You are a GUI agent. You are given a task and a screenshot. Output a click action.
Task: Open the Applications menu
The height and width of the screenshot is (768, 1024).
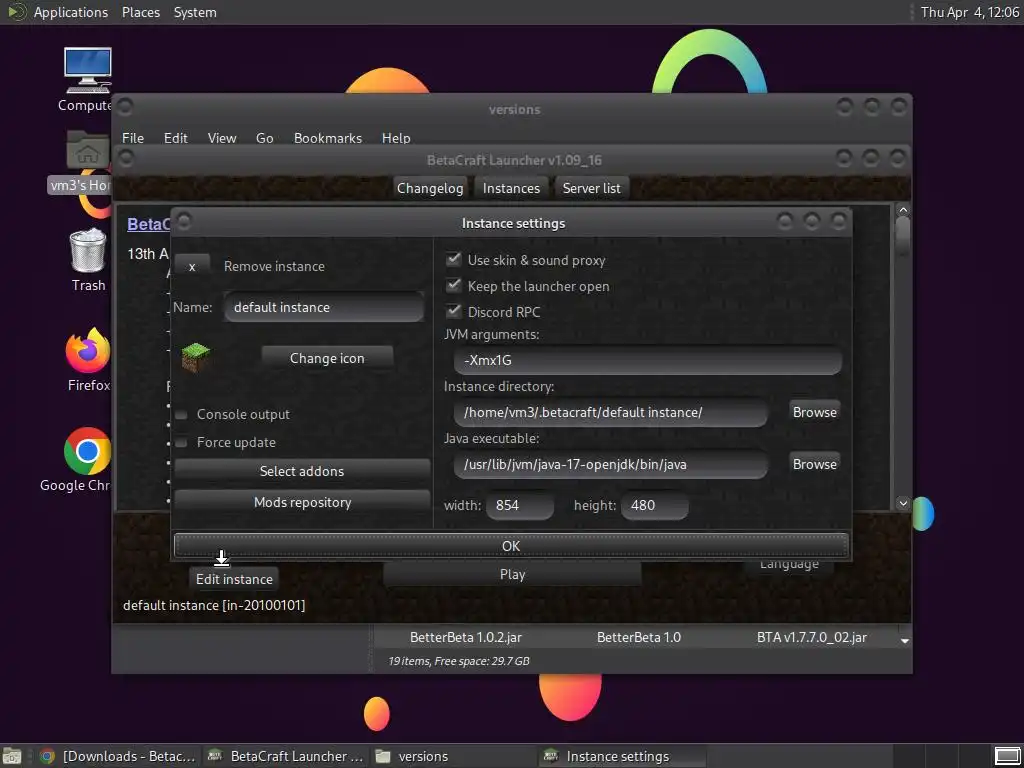(71, 12)
